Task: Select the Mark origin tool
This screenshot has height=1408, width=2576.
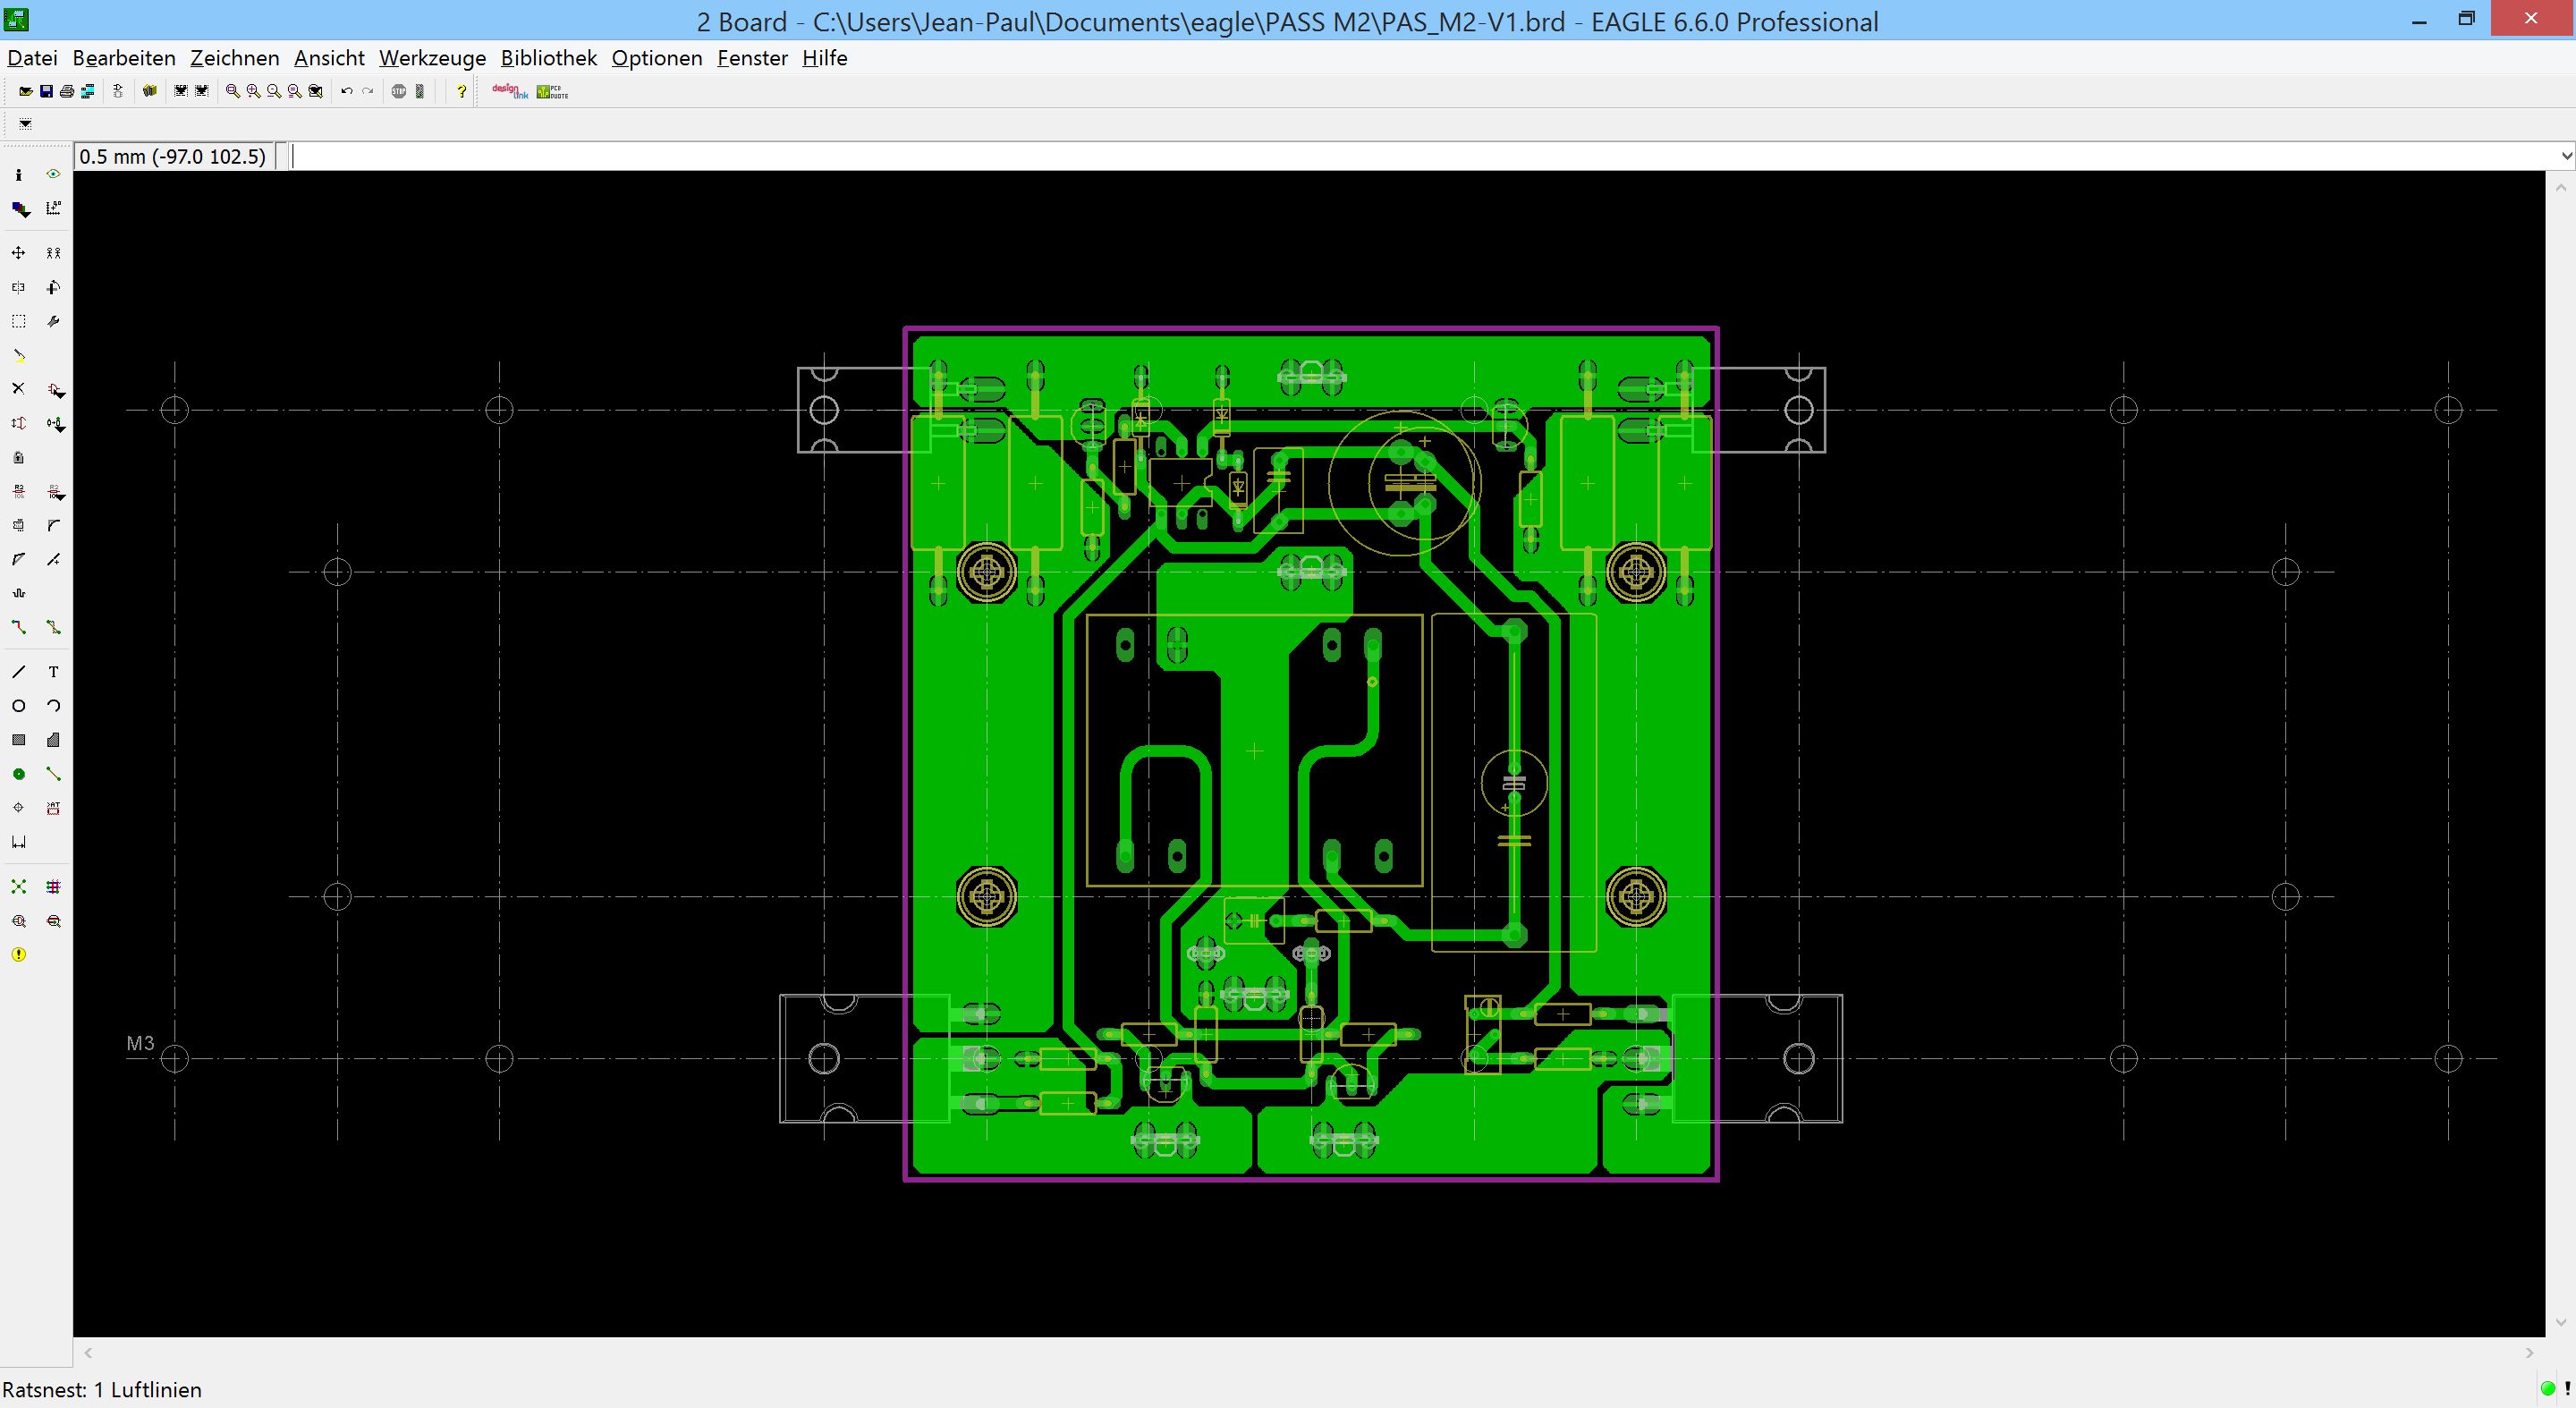Action: pyautogui.click(x=54, y=208)
